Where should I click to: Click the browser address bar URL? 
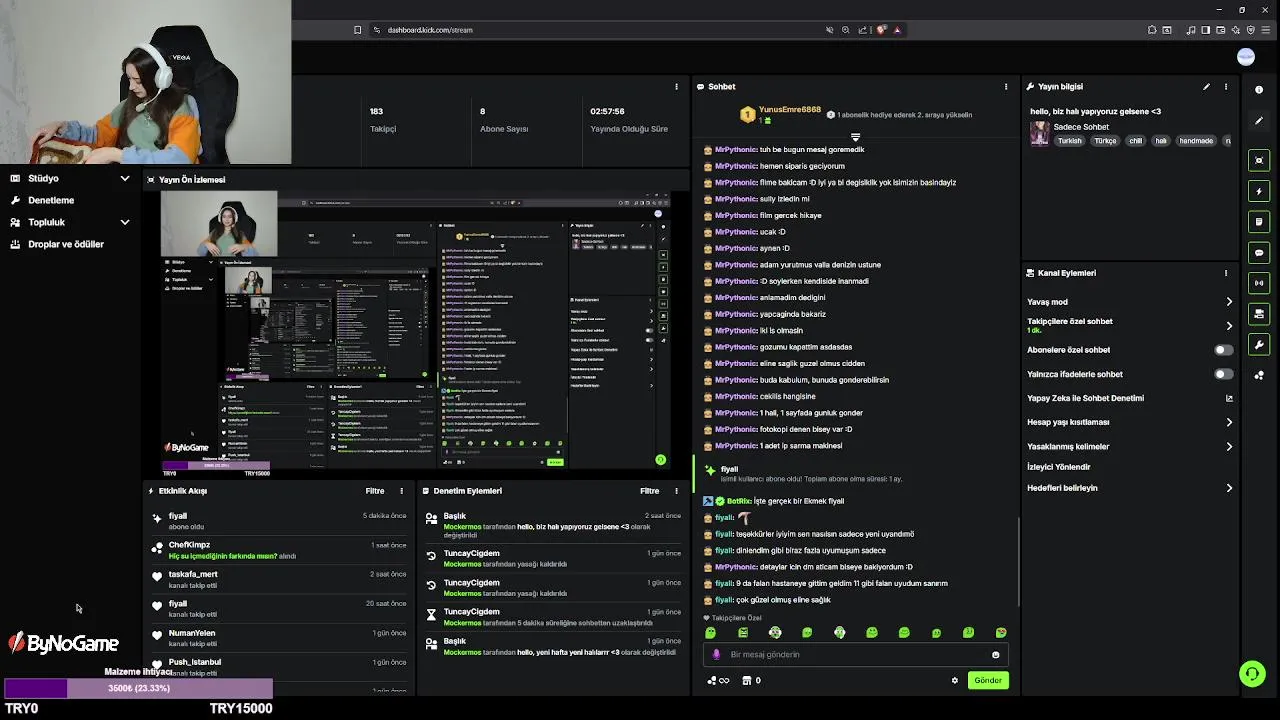coord(430,30)
